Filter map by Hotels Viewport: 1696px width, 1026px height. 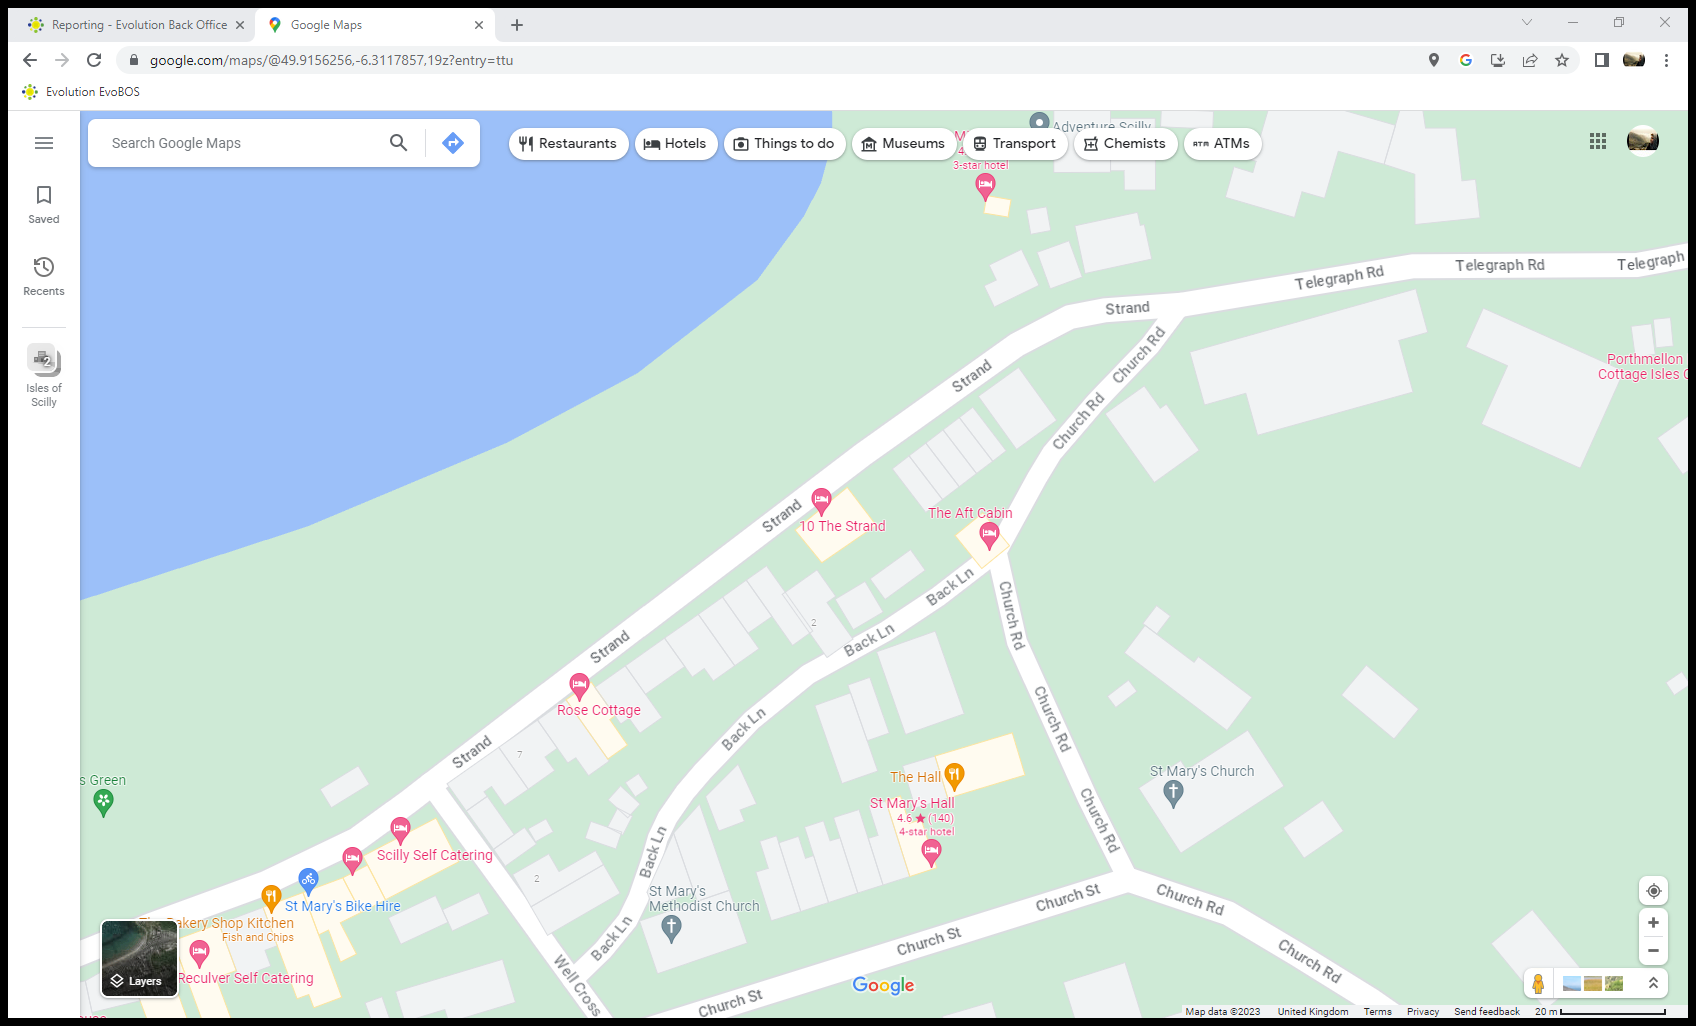(x=675, y=144)
